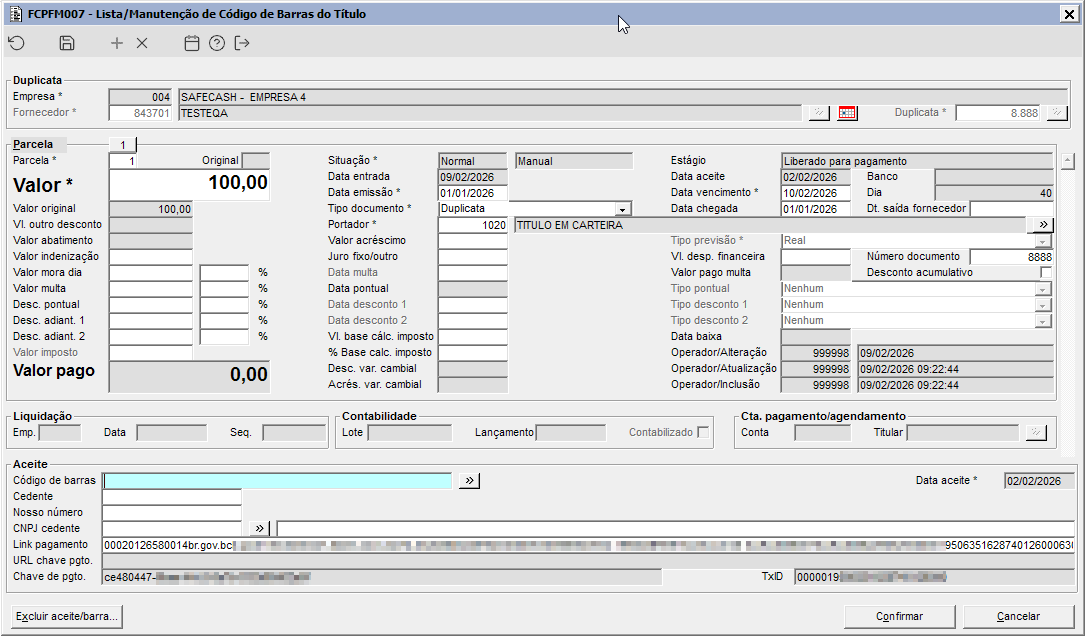Click the Parcela panel scrollbar up arrow
This screenshot has width=1085, height=636.
point(1067,160)
